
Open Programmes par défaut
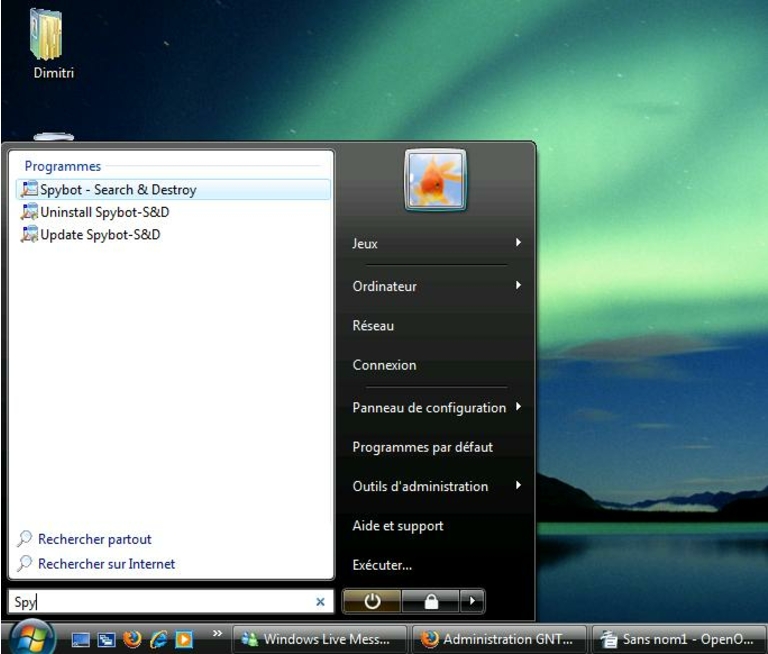(x=422, y=447)
